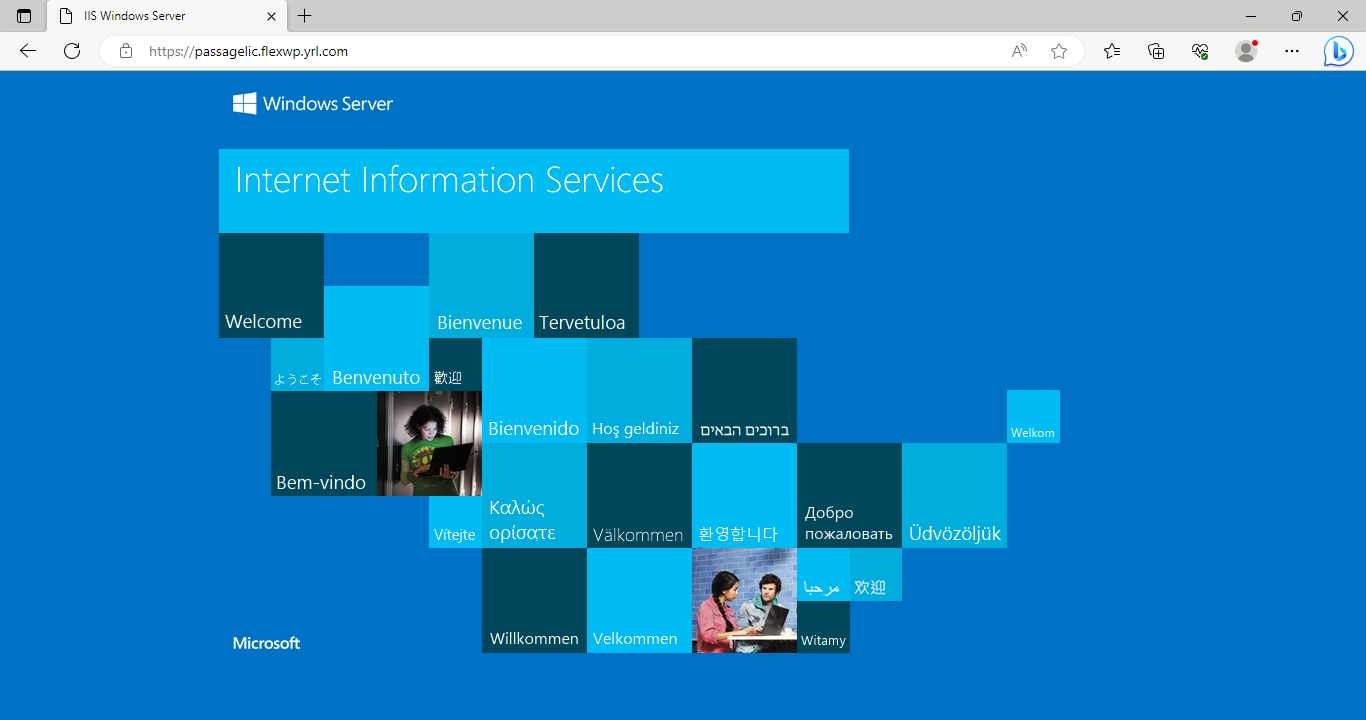This screenshot has height=720, width=1366.
Task: Click the Vítejte tile
Action: pyautogui.click(x=455, y=522)
